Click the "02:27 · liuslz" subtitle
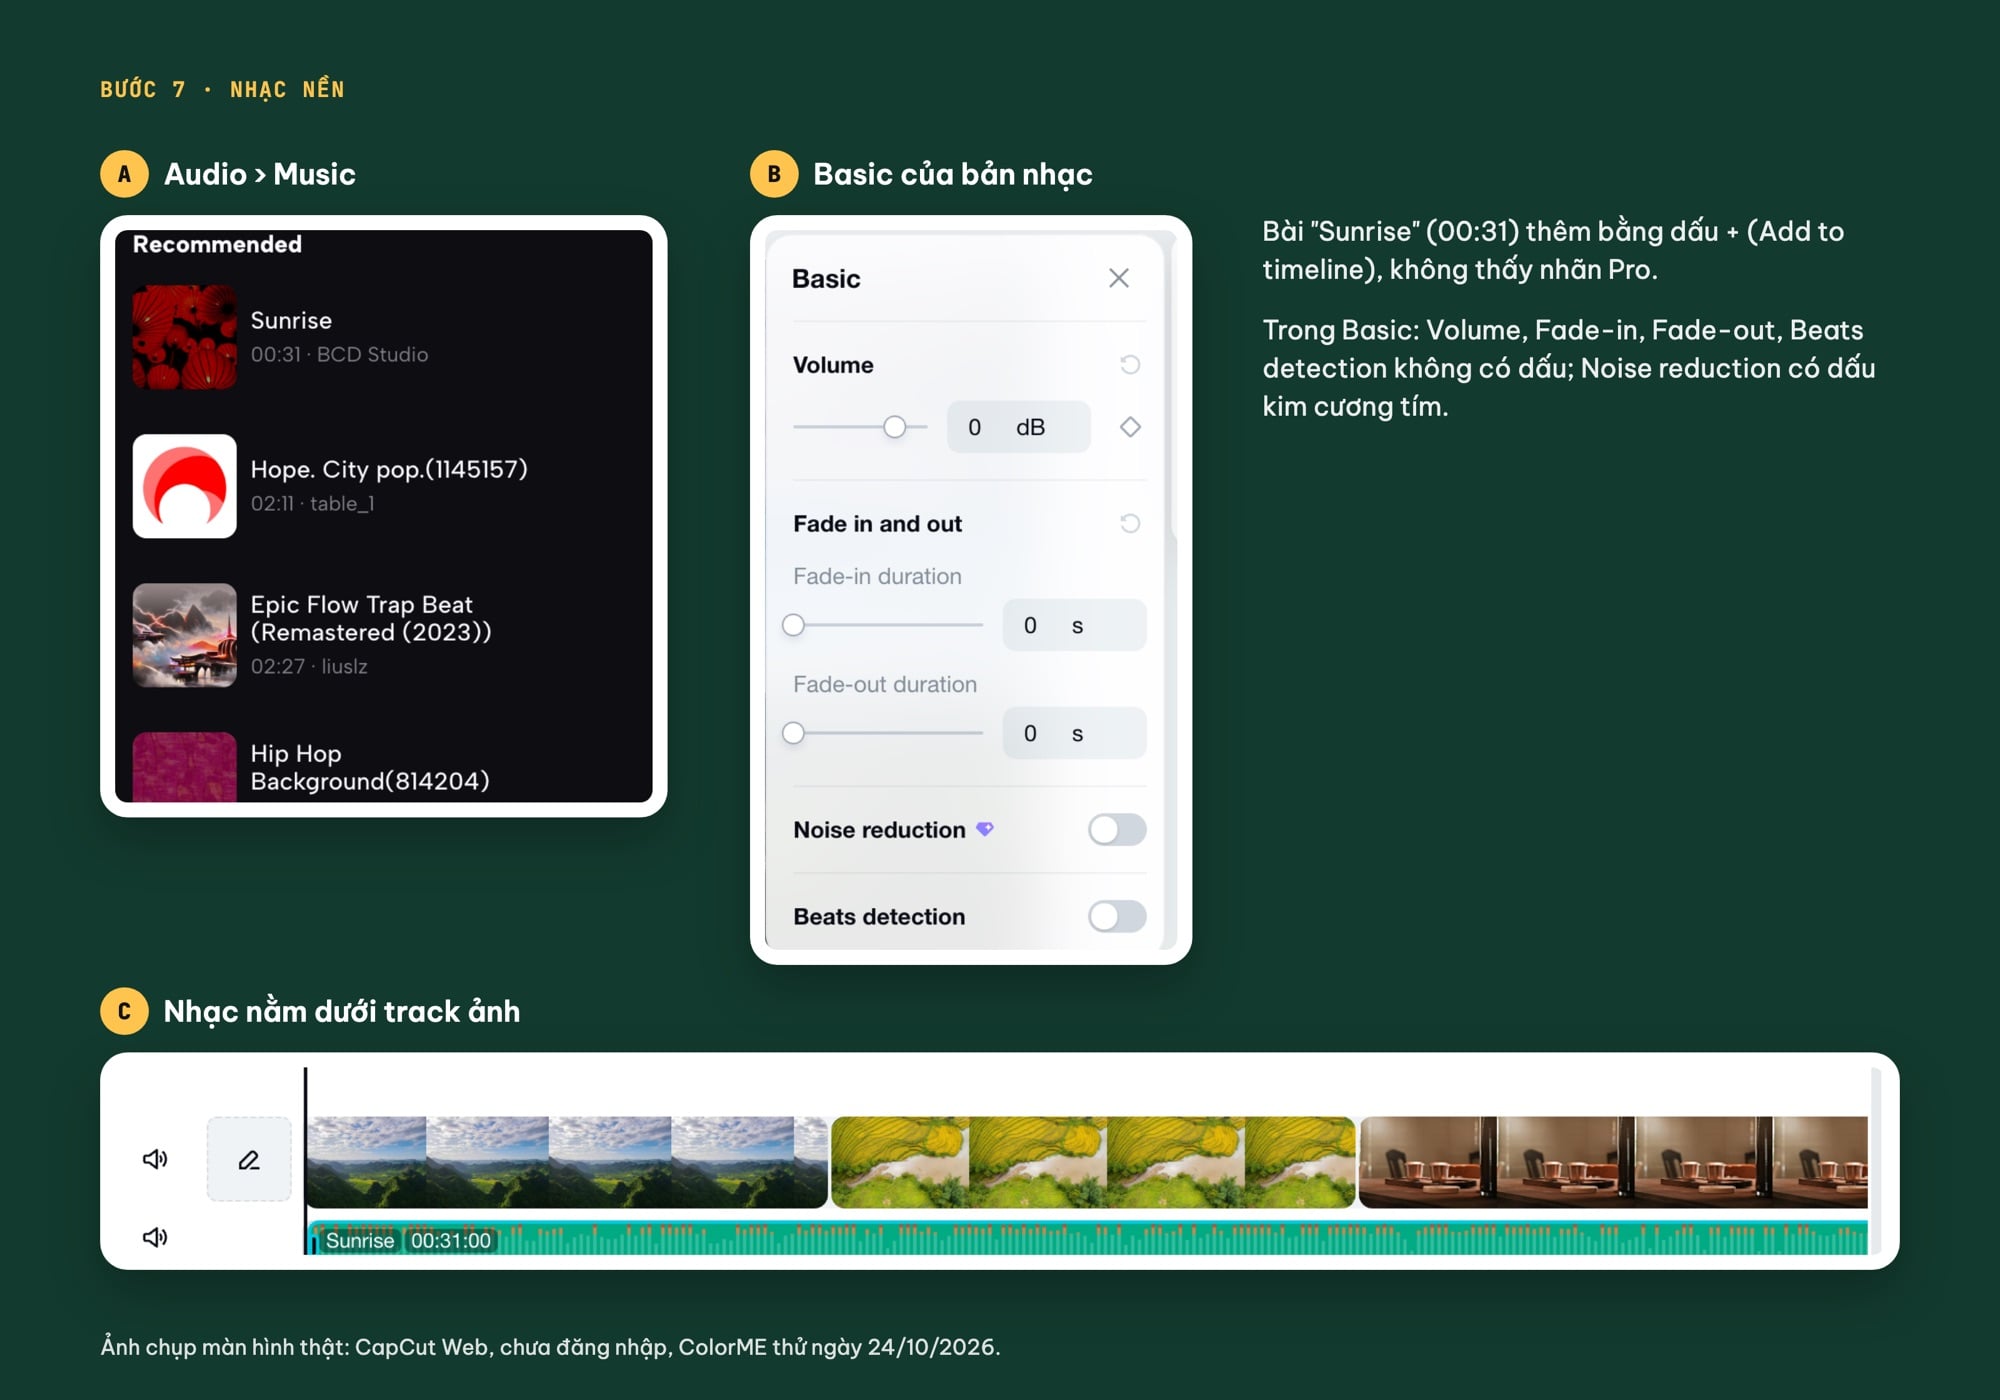This screenshot has height=1400, width=2000. coord(309,666)
